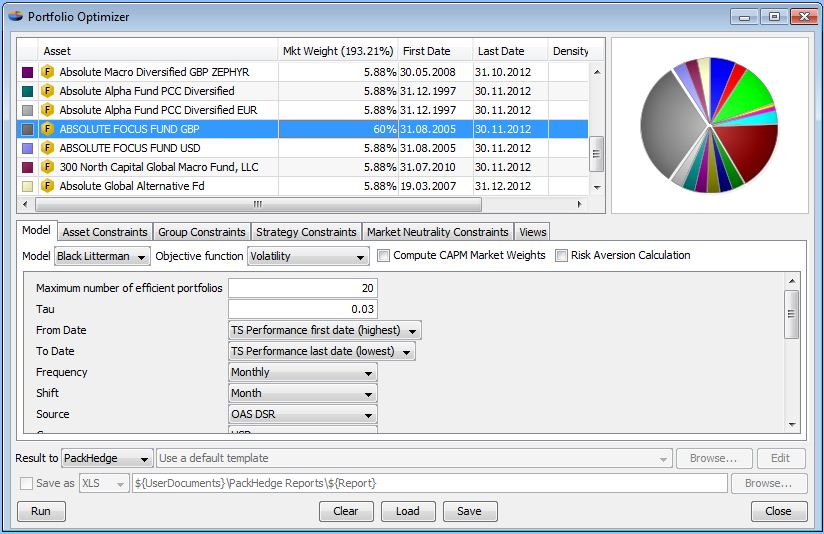824x534 pixels.
Task: Click the Tau value field
Action: point(303,309)
